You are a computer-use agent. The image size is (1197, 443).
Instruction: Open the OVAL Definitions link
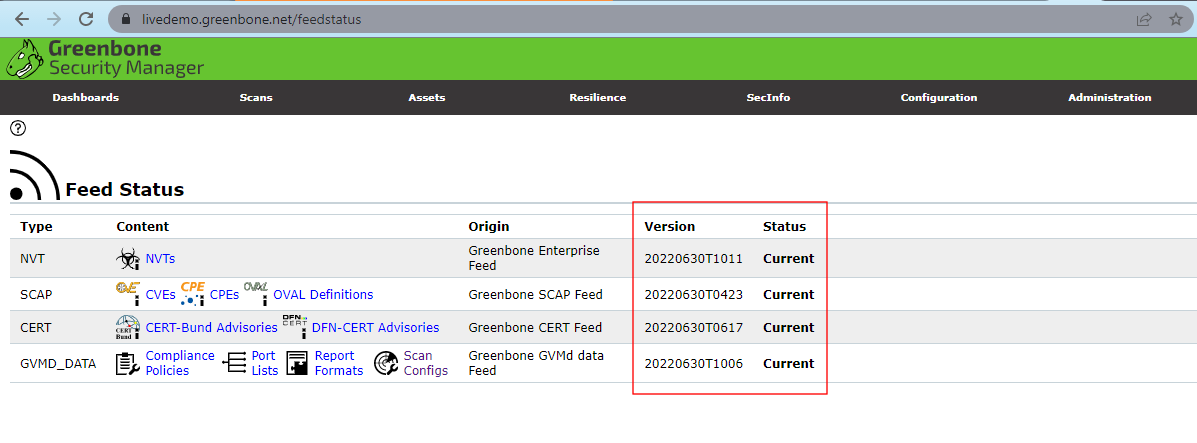323,294
